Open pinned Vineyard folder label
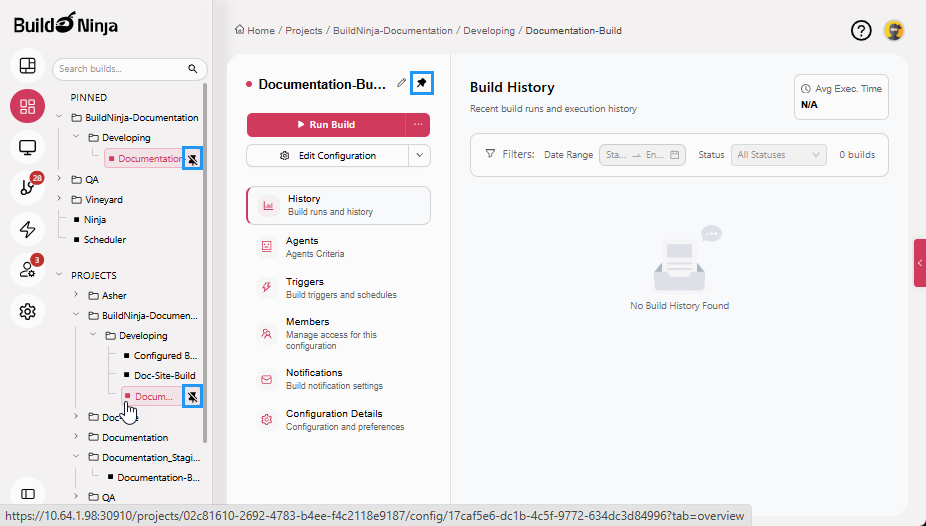The height and width of the screenshot is (526, 926). (x=104, y=200)
